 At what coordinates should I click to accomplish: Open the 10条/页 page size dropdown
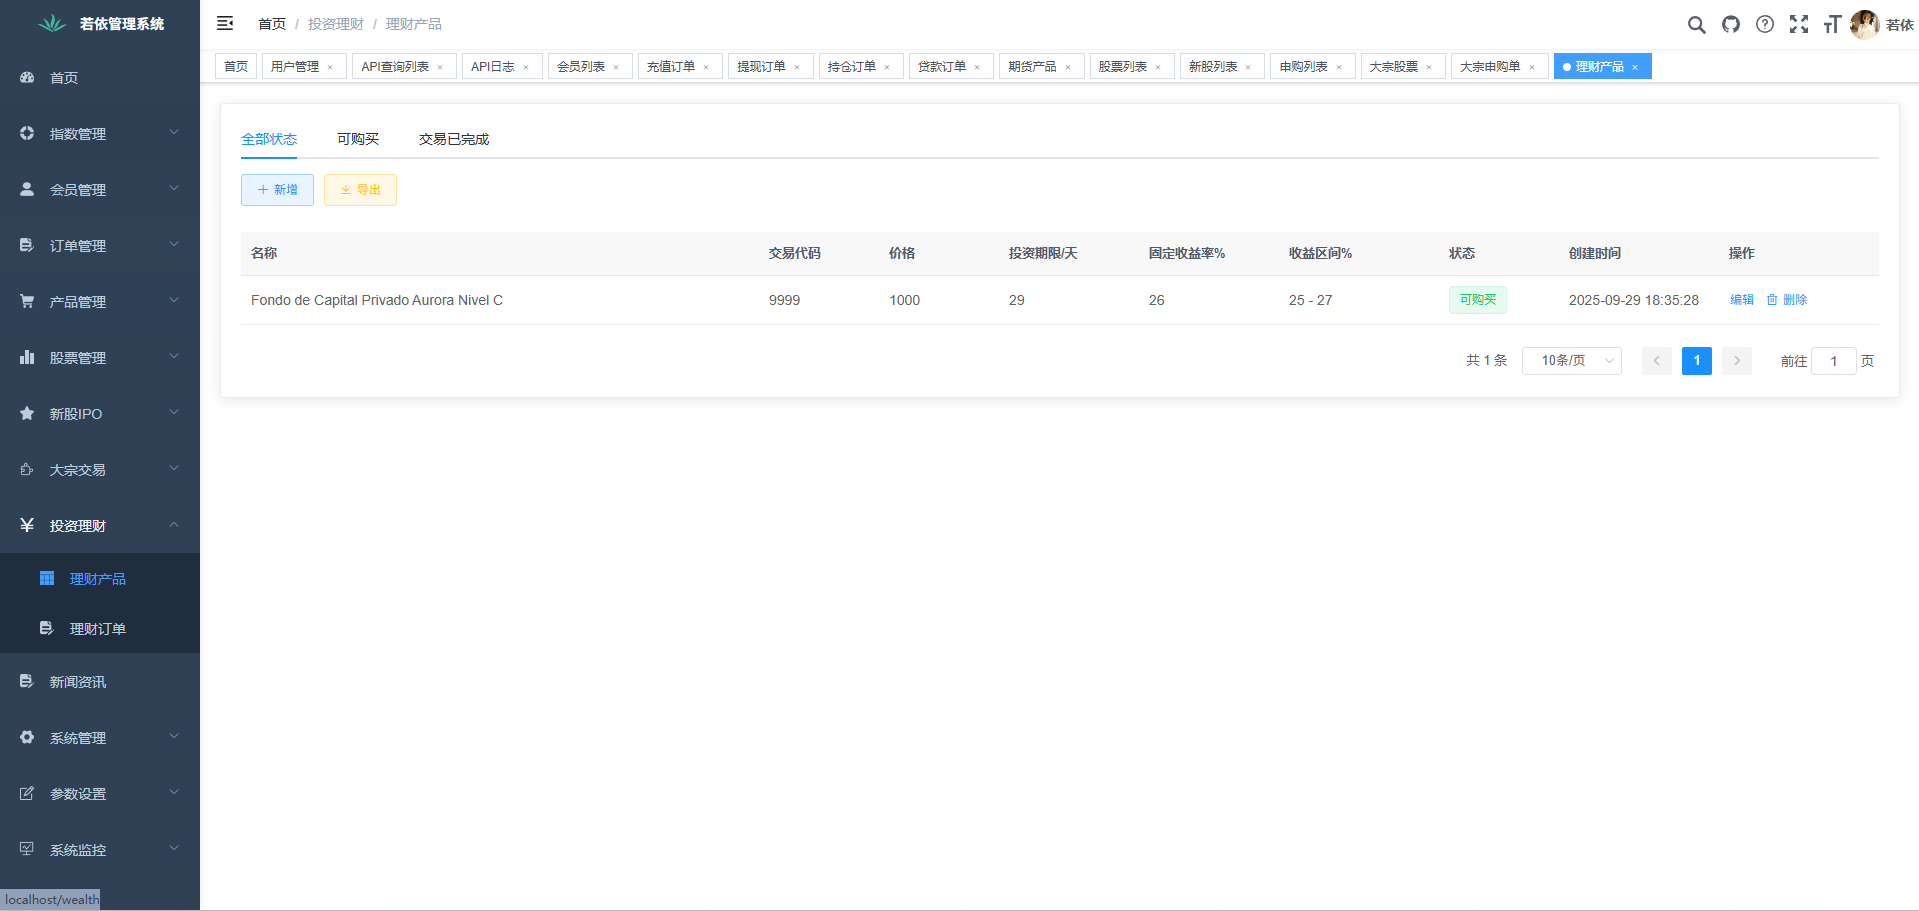tap(1571, 361)
